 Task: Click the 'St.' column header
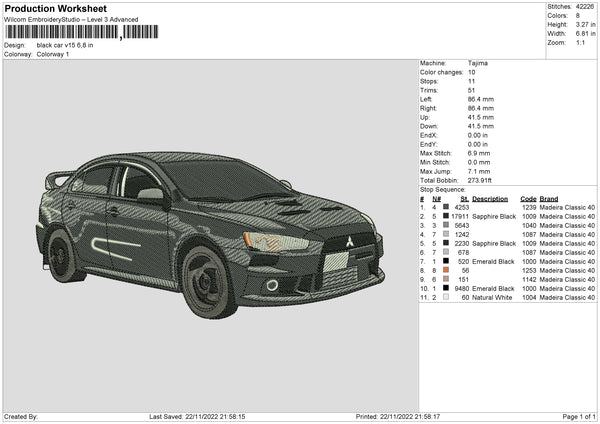click(x=465, y=199)
